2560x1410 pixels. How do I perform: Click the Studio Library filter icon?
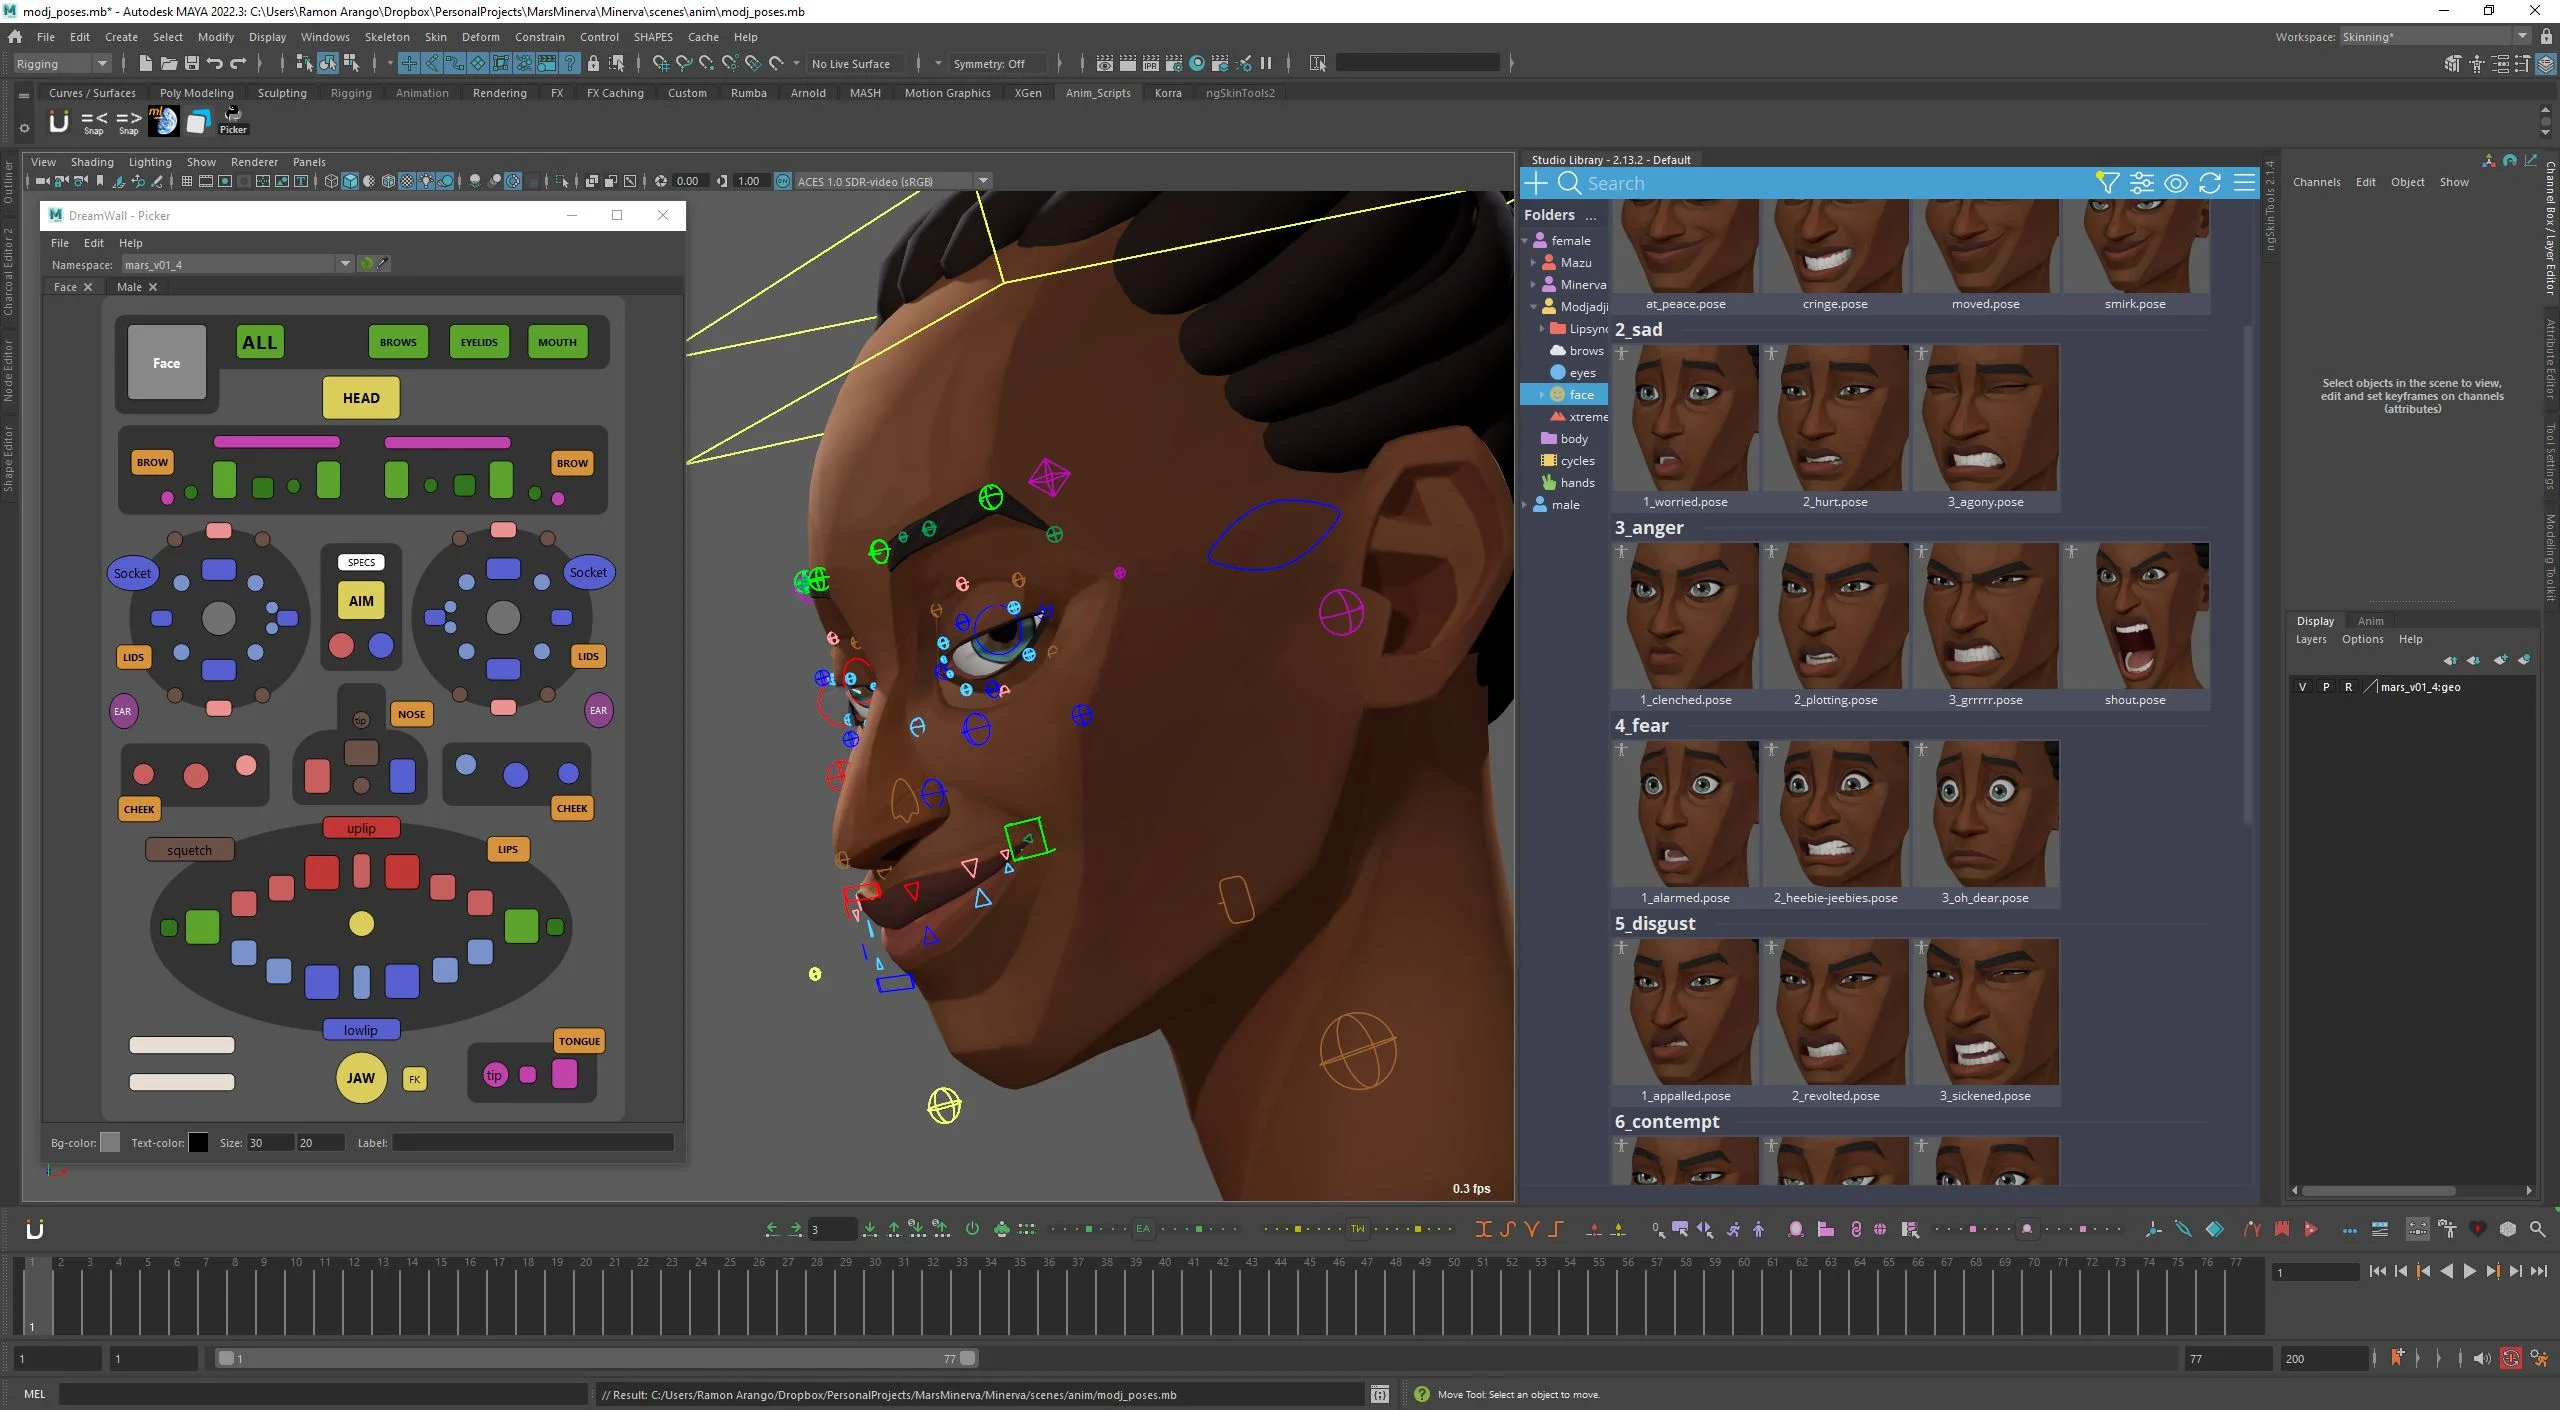pyautogui.click(x=2107, y=183)
